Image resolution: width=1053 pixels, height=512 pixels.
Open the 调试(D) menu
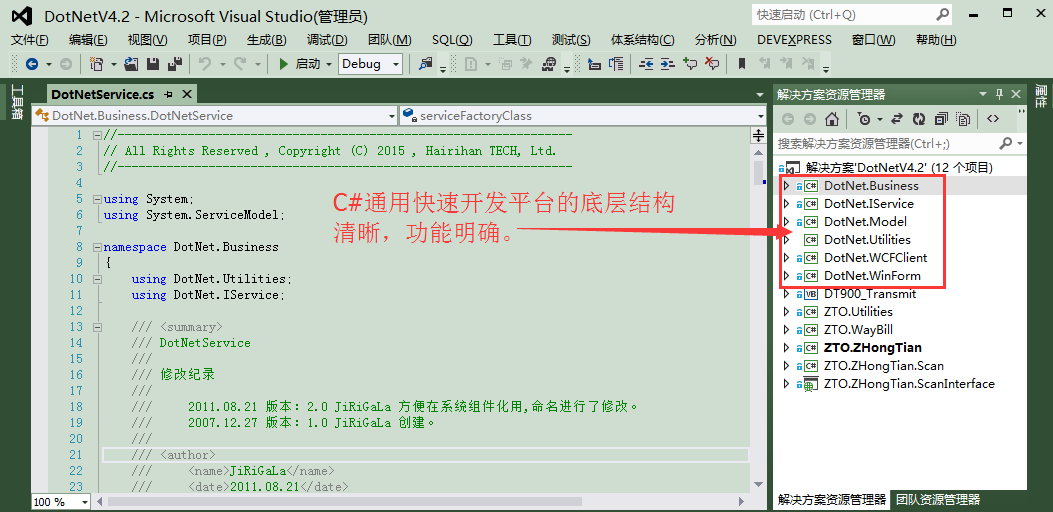pos(327,40)
